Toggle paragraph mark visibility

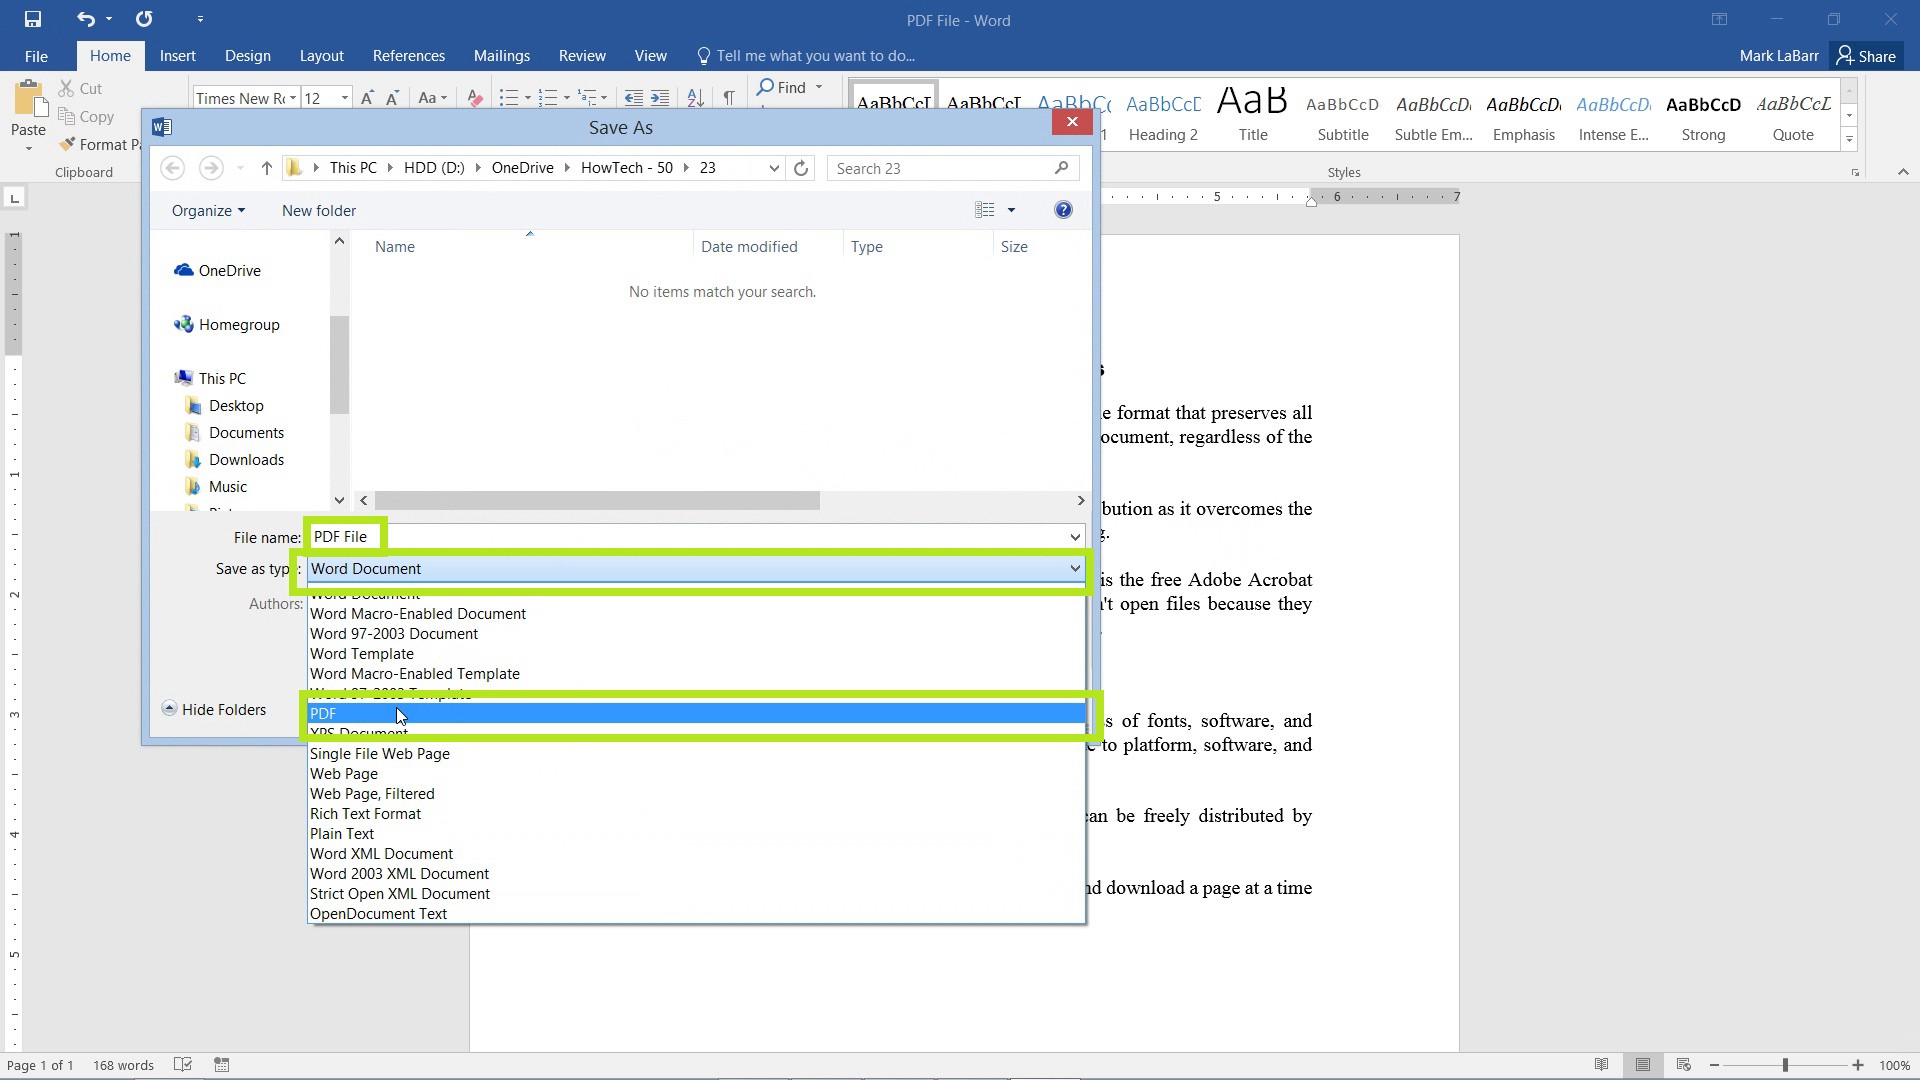click(729, 97)
